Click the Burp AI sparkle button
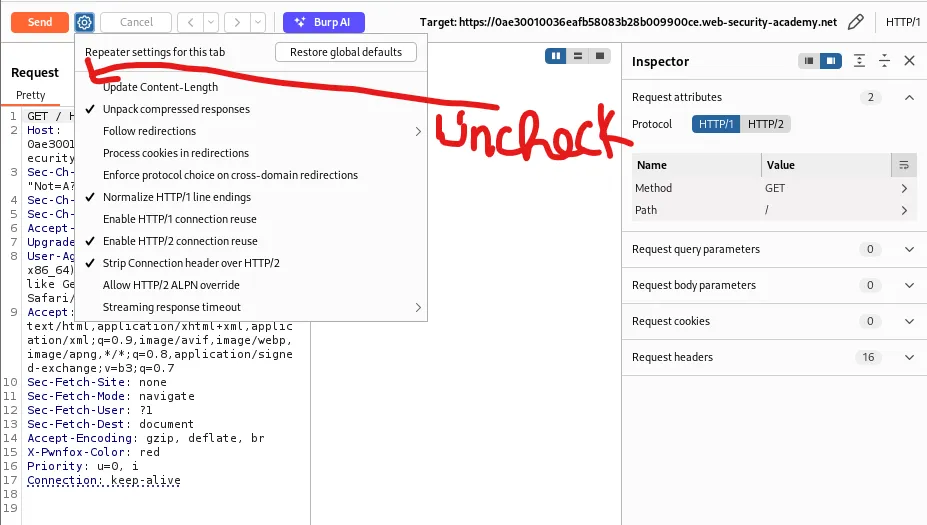The height and width of the screenshot is (525, 927). click(x=323, y=22)
